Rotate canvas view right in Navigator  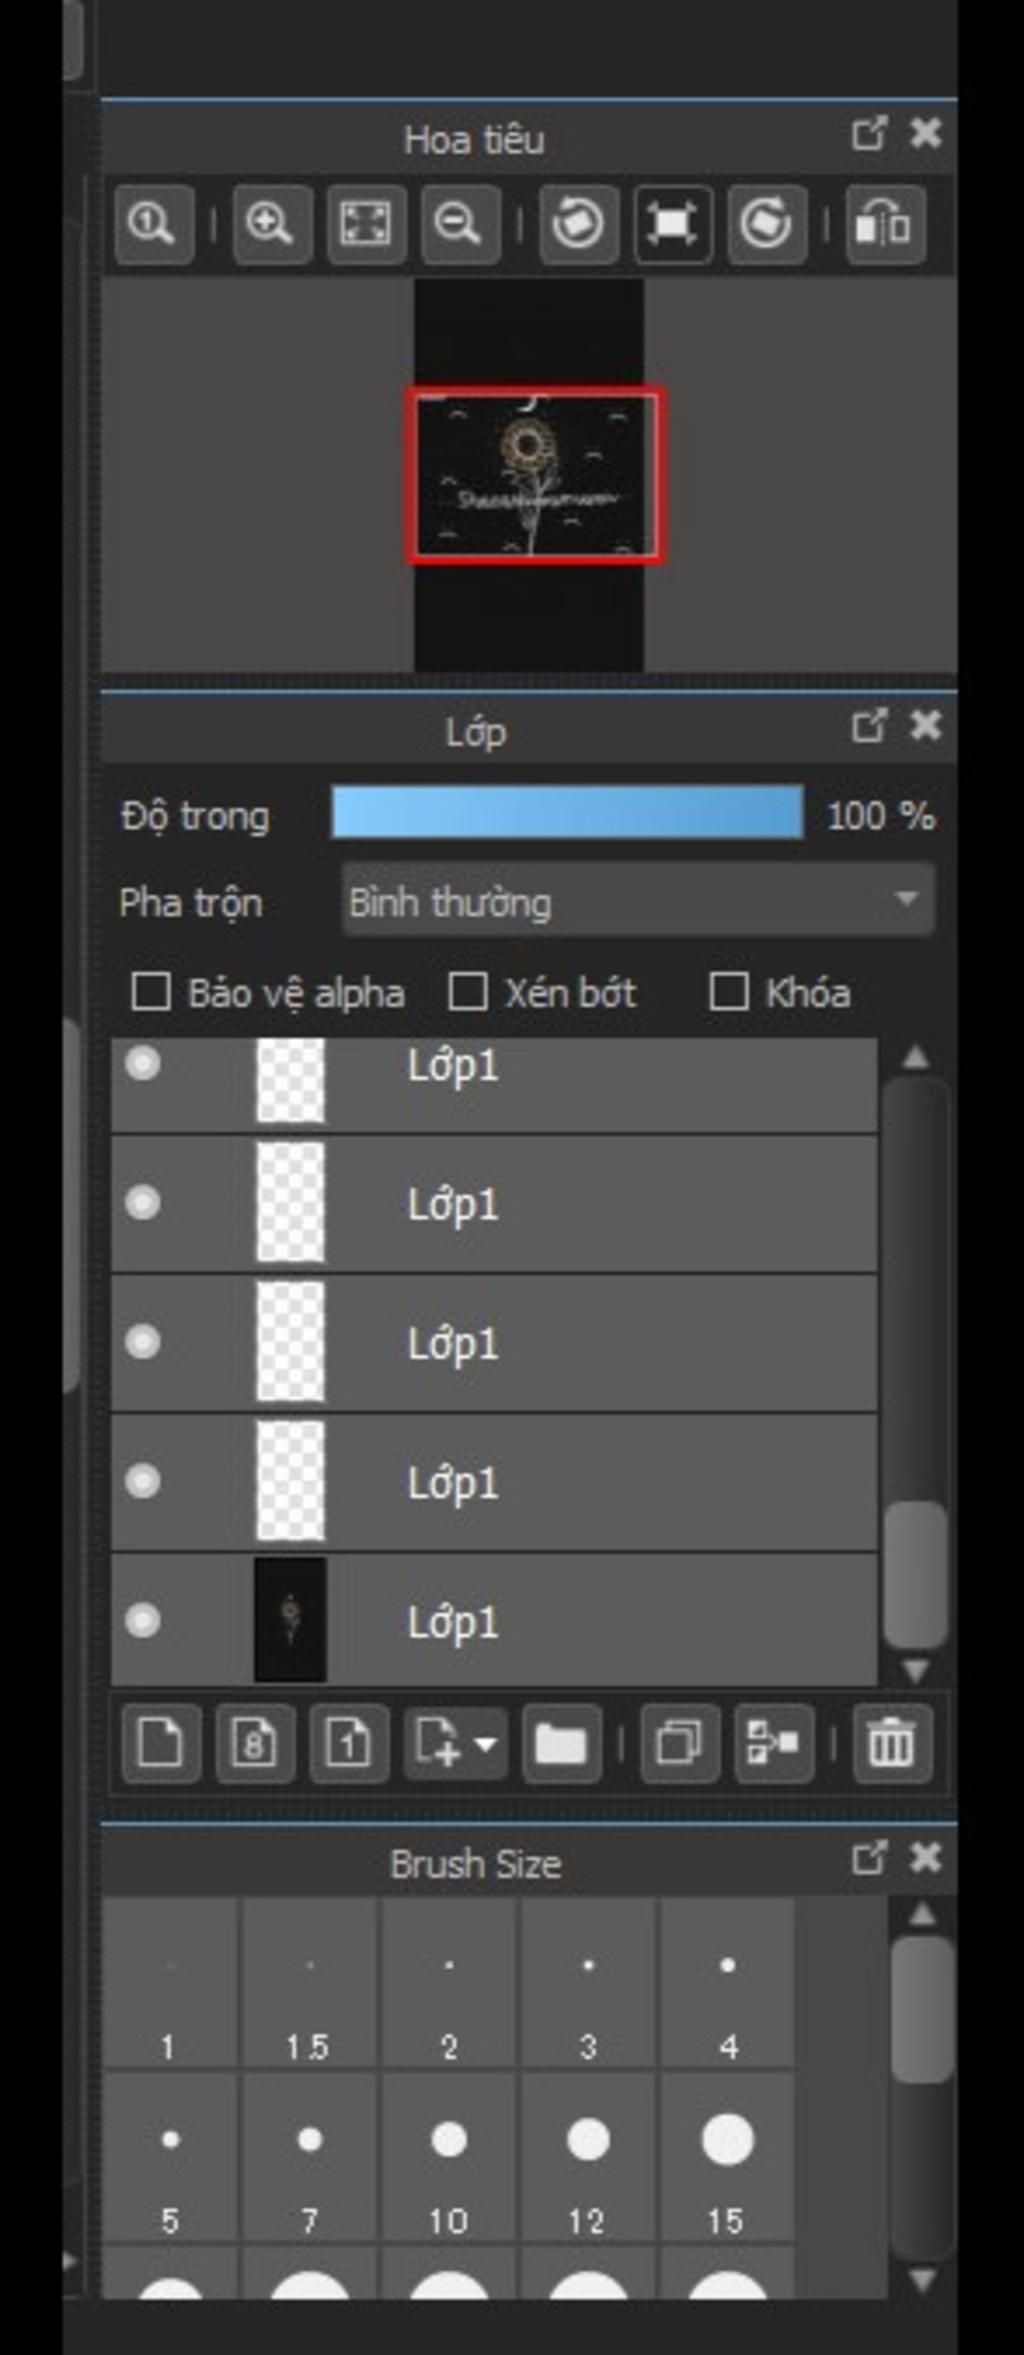[766, 223]
